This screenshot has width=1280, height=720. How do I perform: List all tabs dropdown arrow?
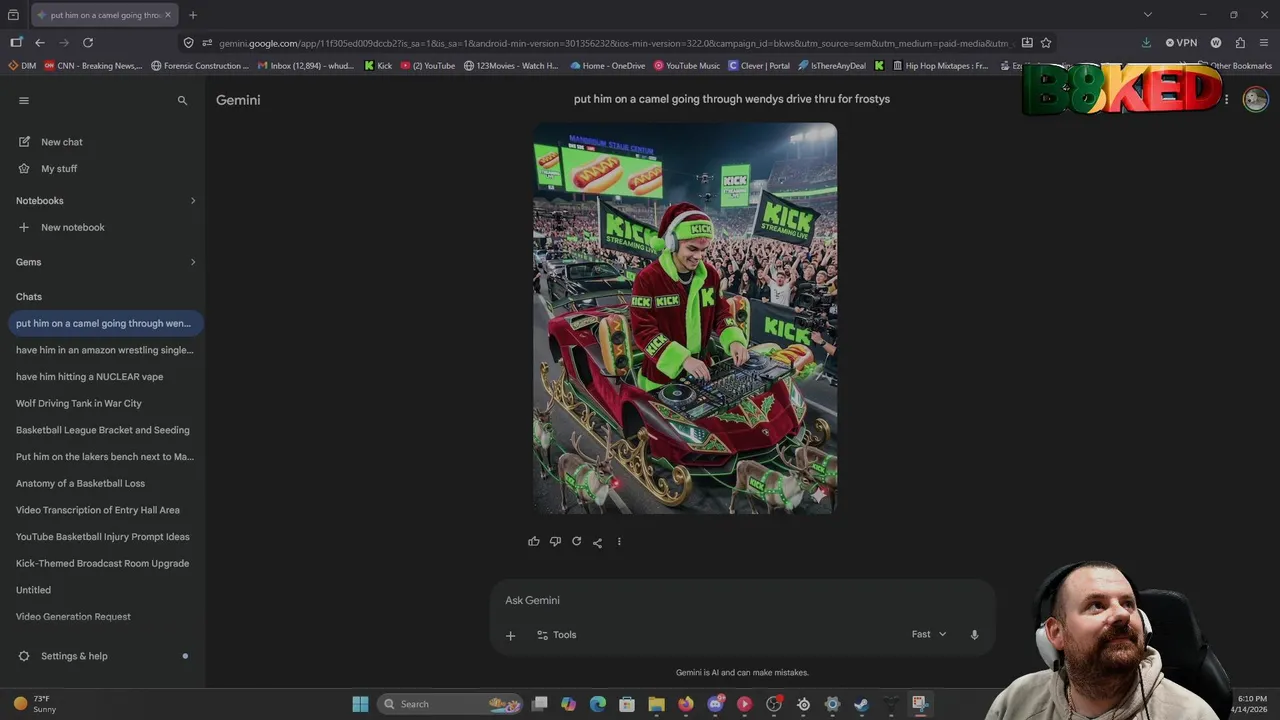[1147, 15]
